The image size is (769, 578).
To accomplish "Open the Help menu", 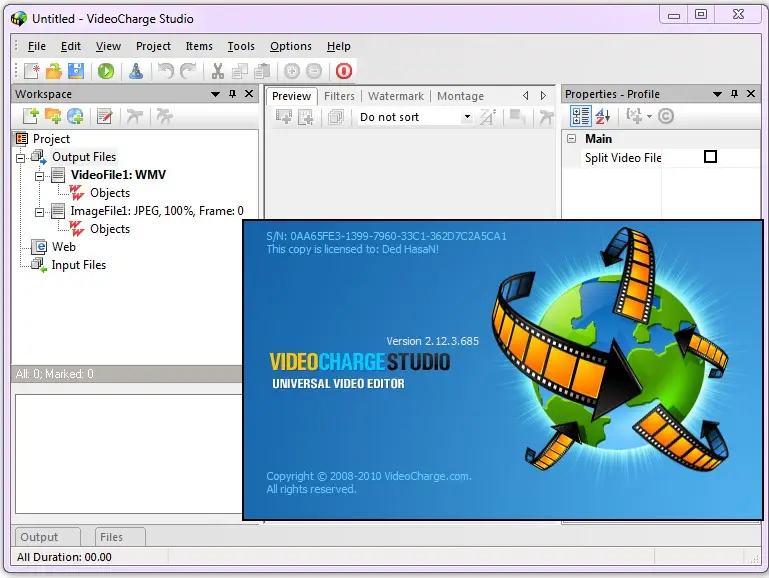I will pos(338,46).
